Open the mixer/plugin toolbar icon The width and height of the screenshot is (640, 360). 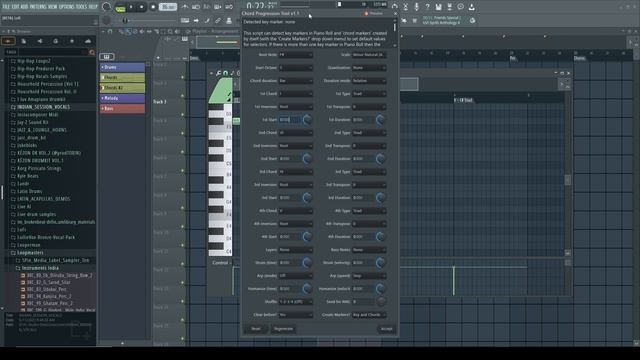(x=229, y=20)
